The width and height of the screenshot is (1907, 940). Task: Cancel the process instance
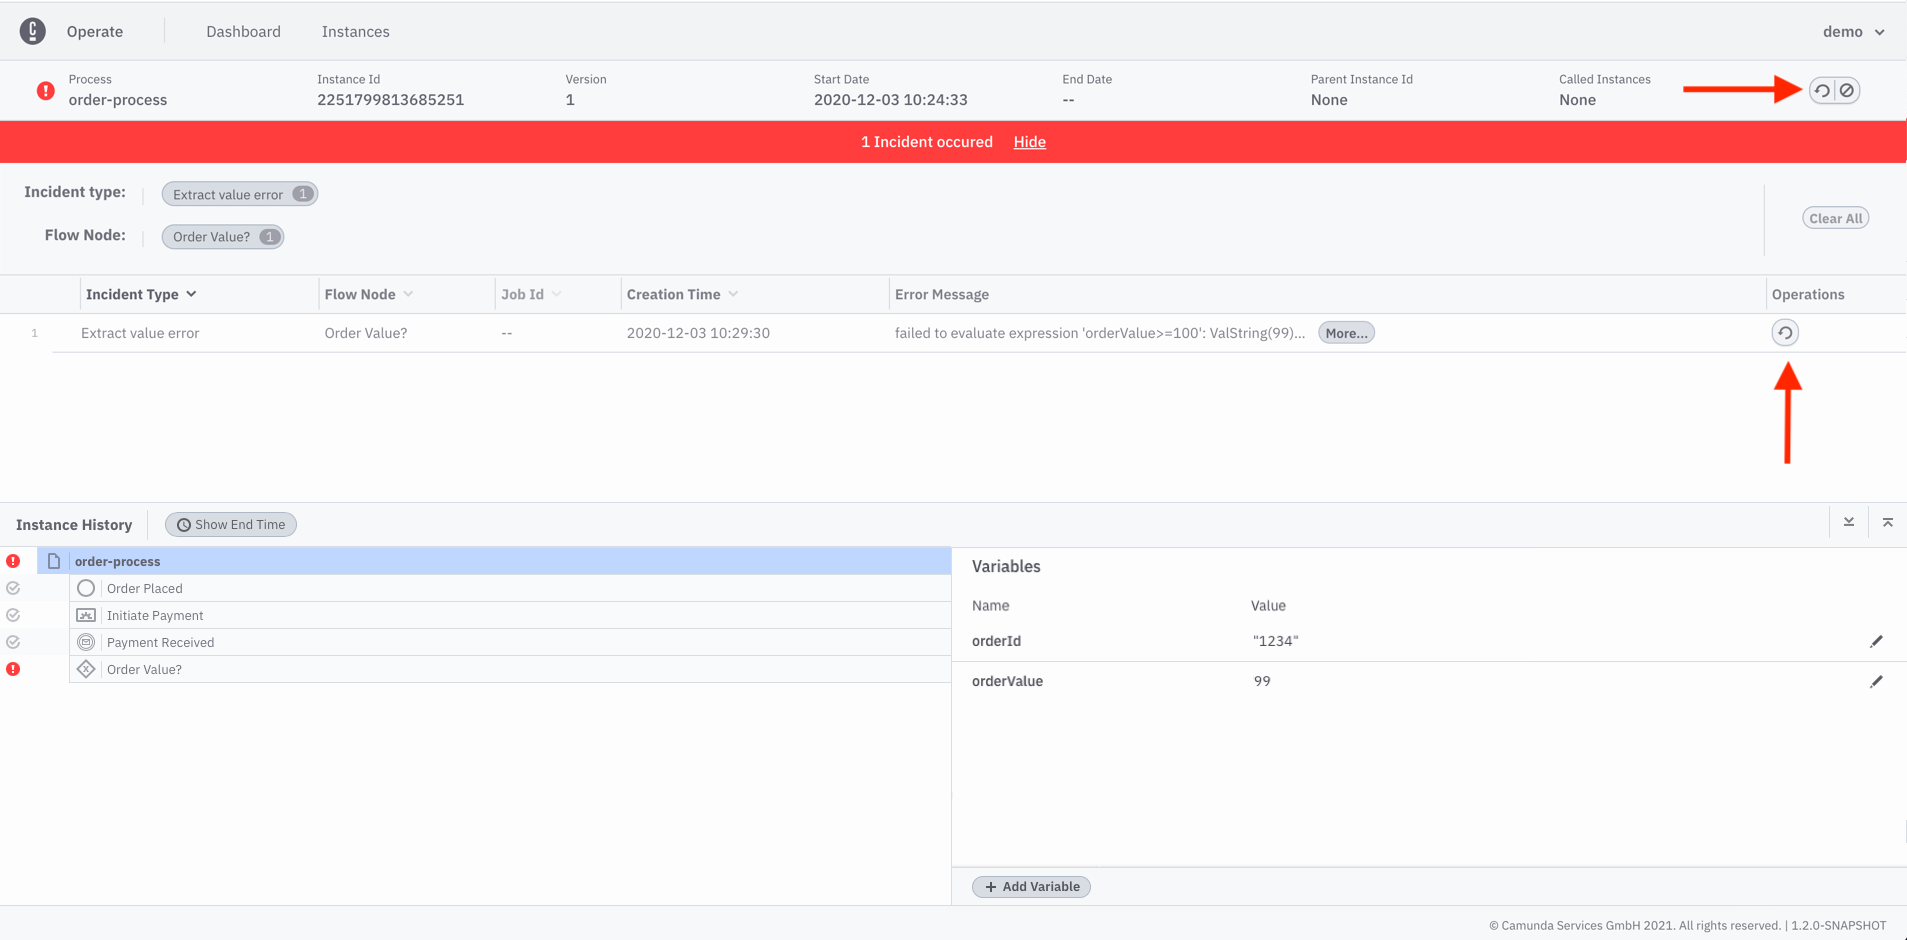click(1847, 91)
